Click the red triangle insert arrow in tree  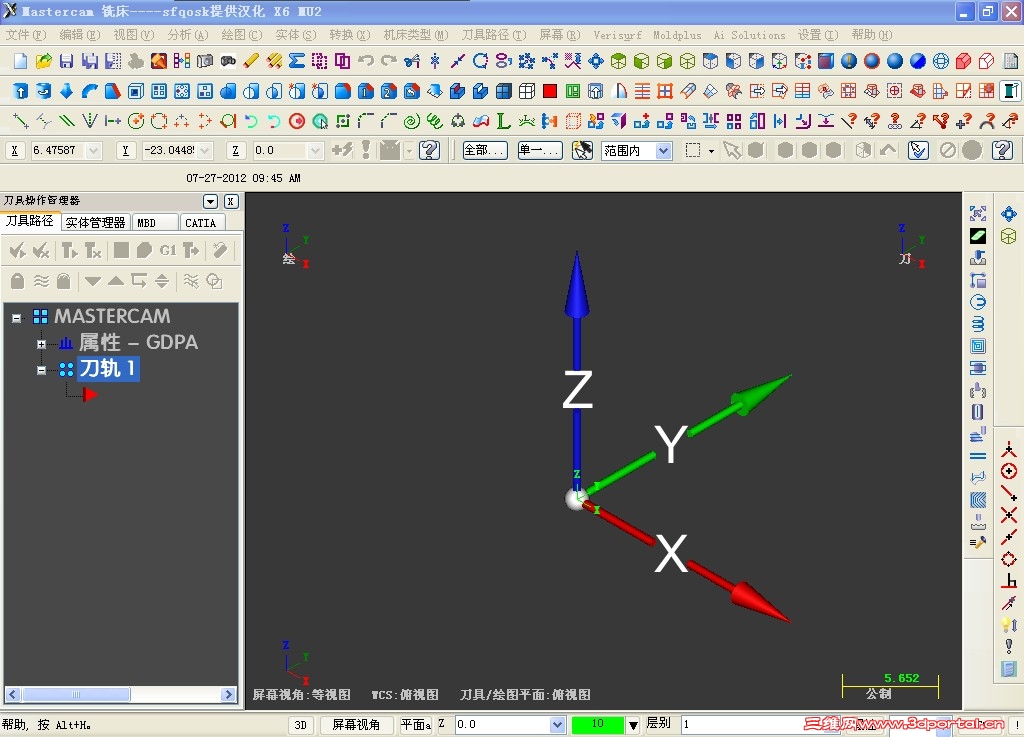(x=90, y=394)
